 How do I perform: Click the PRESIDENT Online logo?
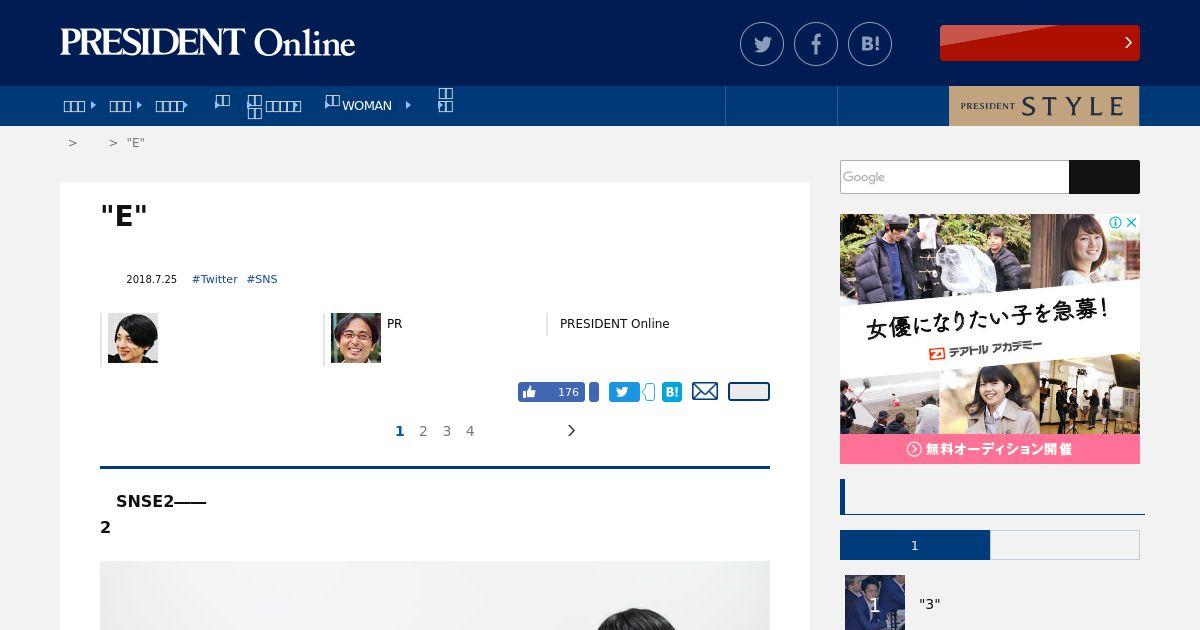click(x=208, y=43)
